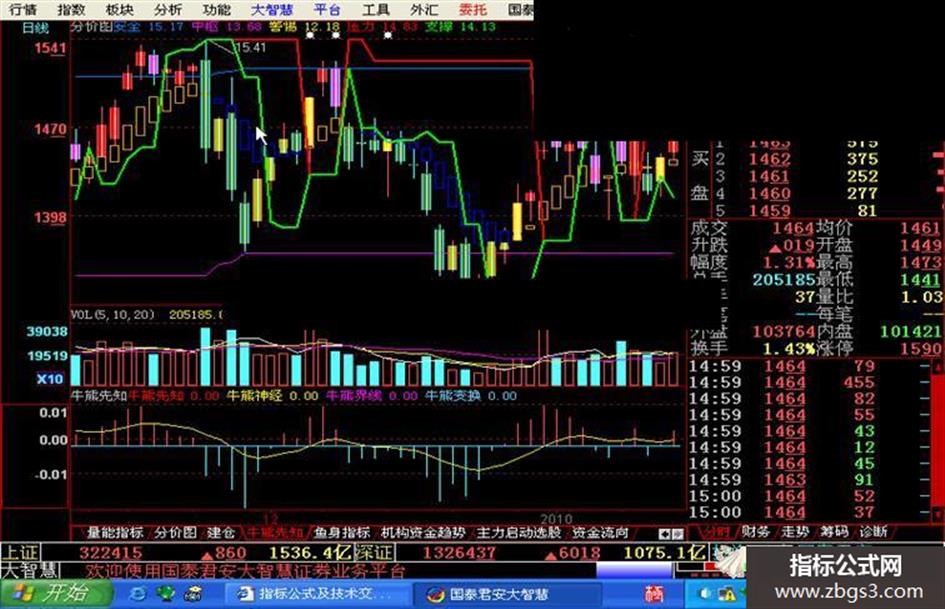
Task: Click the 涨停 price 1590
Action: (921, 349)
